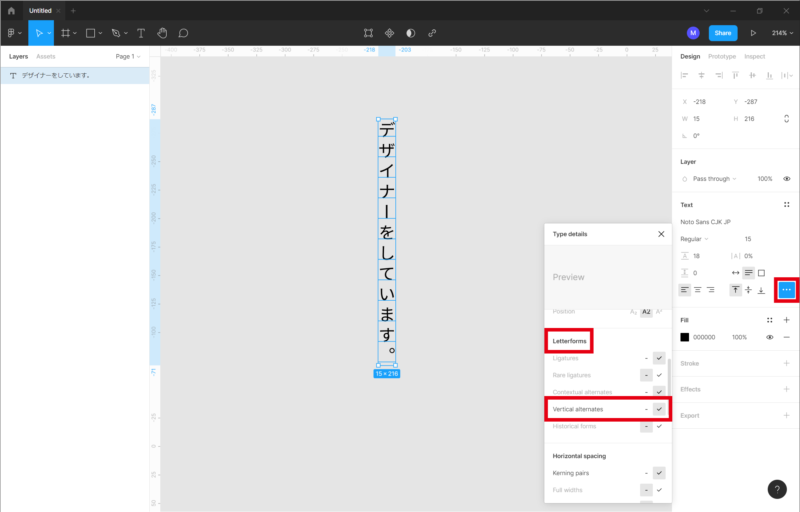Open the Pass through blend mode dropdown
The height and width of the screenshot is (512, 800).
[x=714, y=179]
